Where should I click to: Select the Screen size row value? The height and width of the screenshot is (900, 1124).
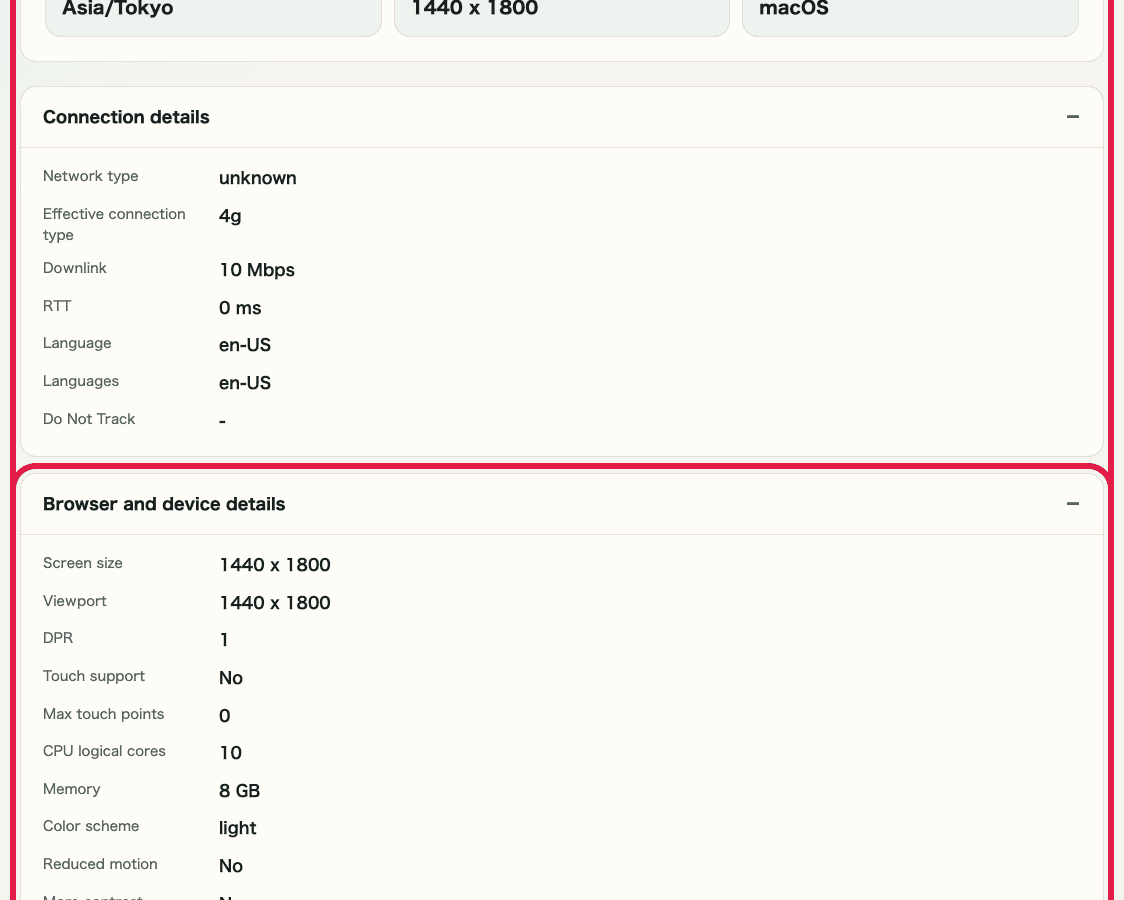click(274, 565)
